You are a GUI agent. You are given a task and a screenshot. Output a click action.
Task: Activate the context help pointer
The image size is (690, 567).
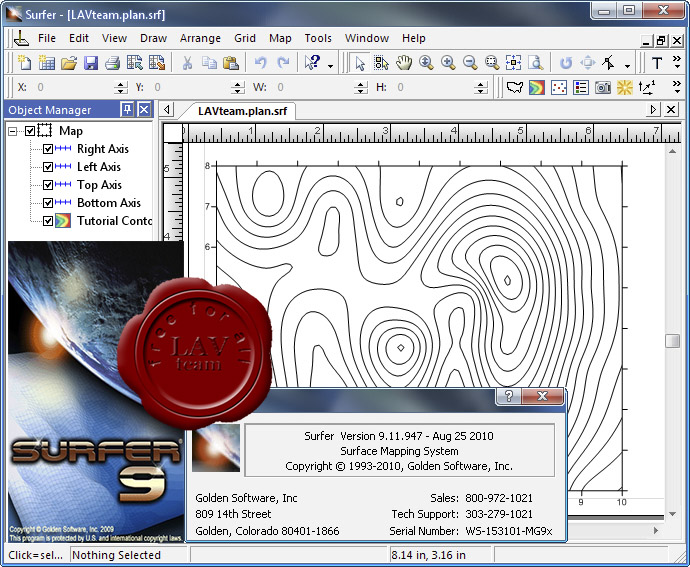(312, 63)
